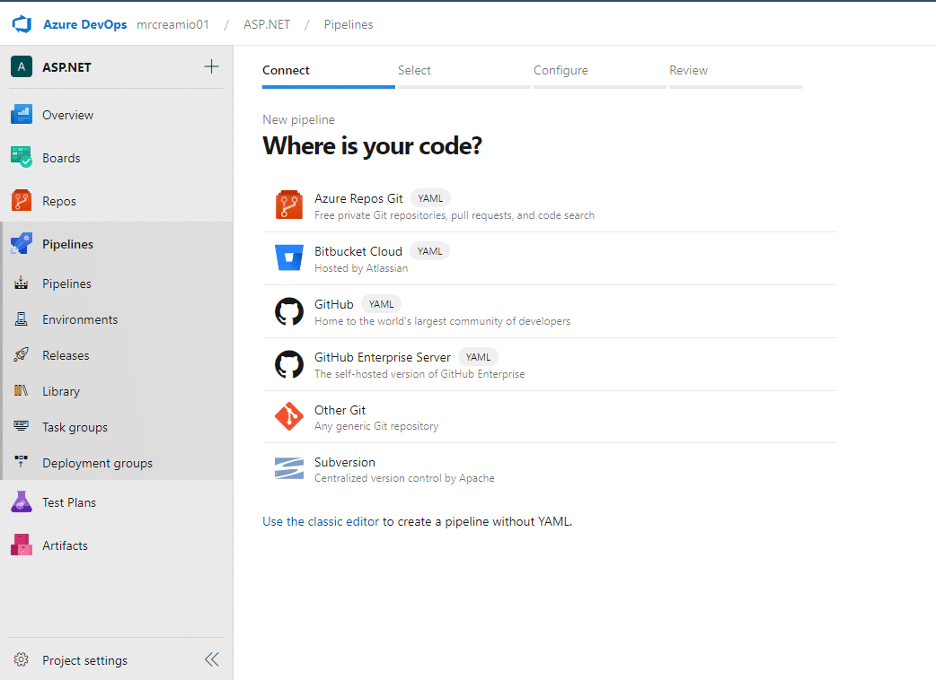Choose Bitbucket Cloud as code source
Image resolution: width=936 pixels, height=680 pixels.
(550, 259)
